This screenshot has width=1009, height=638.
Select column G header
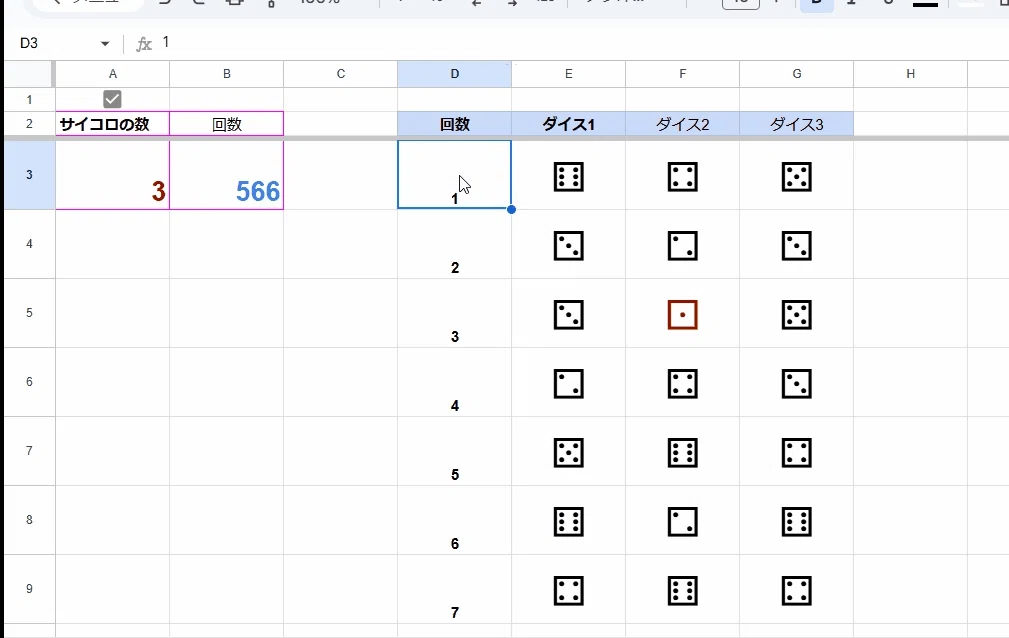[797, 74]
